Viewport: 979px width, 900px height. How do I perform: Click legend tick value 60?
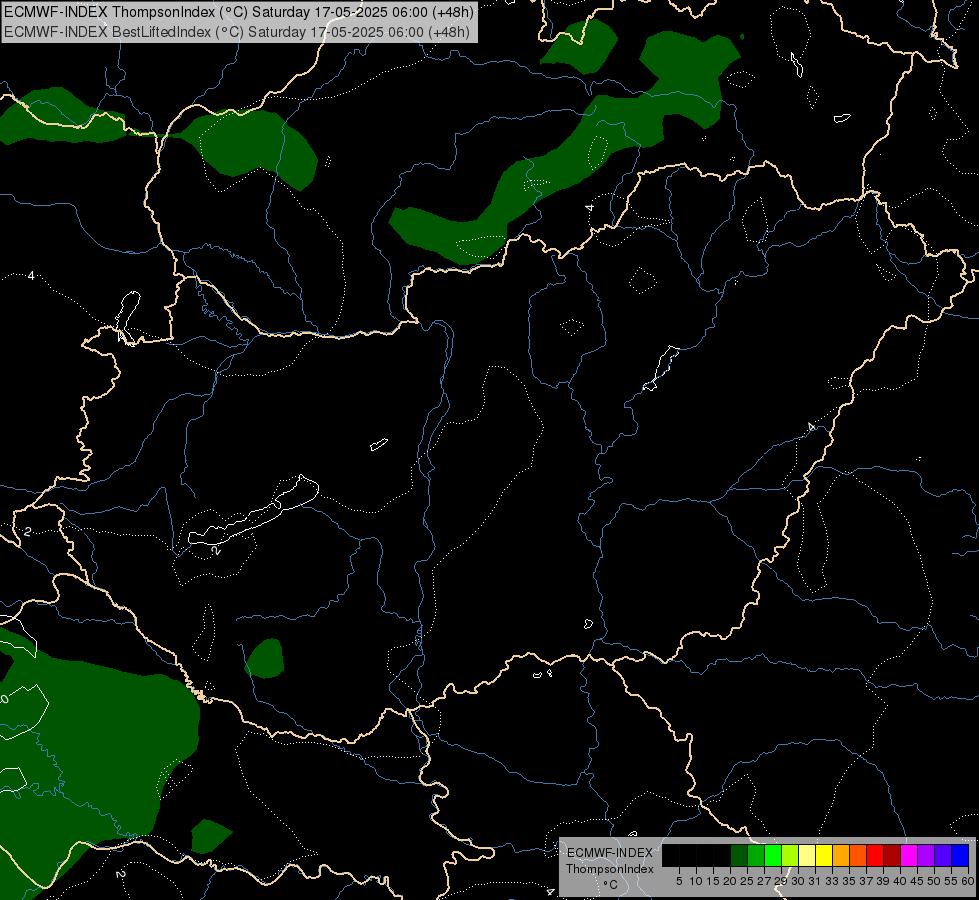tap(967, 881)
